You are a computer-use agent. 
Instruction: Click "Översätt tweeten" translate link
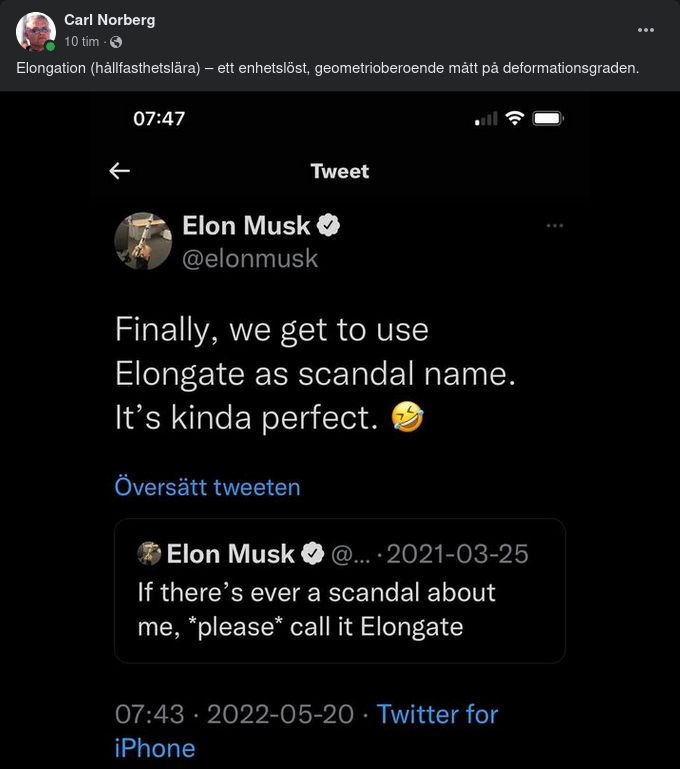(207, 487)
